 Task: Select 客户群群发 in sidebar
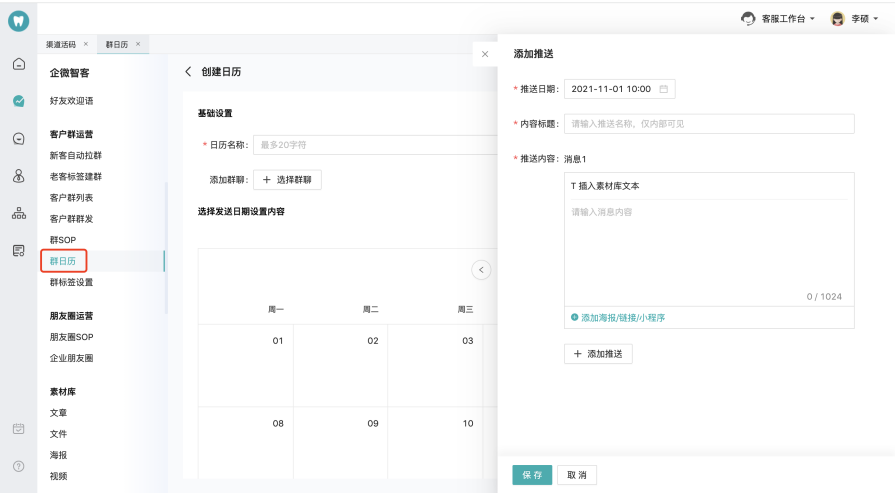pos(71,219)
